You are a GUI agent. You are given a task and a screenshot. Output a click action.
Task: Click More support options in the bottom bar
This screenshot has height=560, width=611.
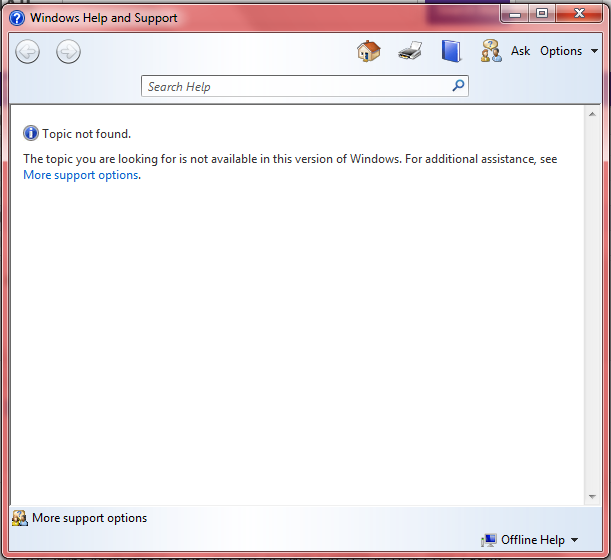point(89,518)
